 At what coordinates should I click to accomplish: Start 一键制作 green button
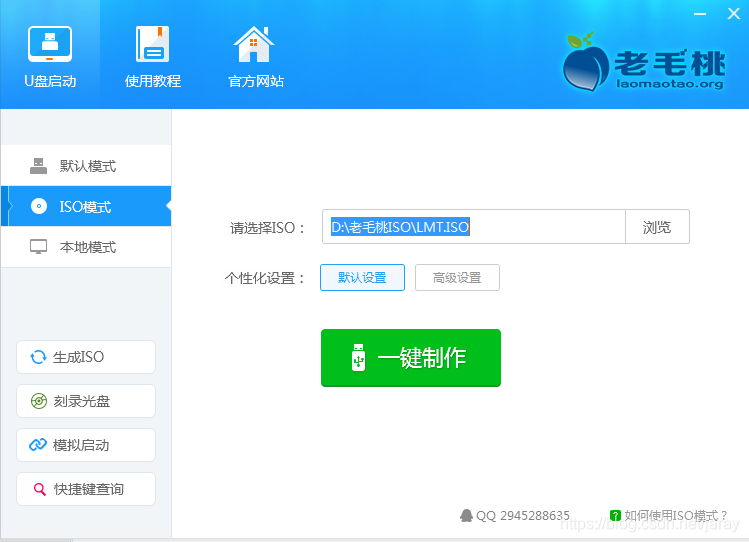pos(411,358)
